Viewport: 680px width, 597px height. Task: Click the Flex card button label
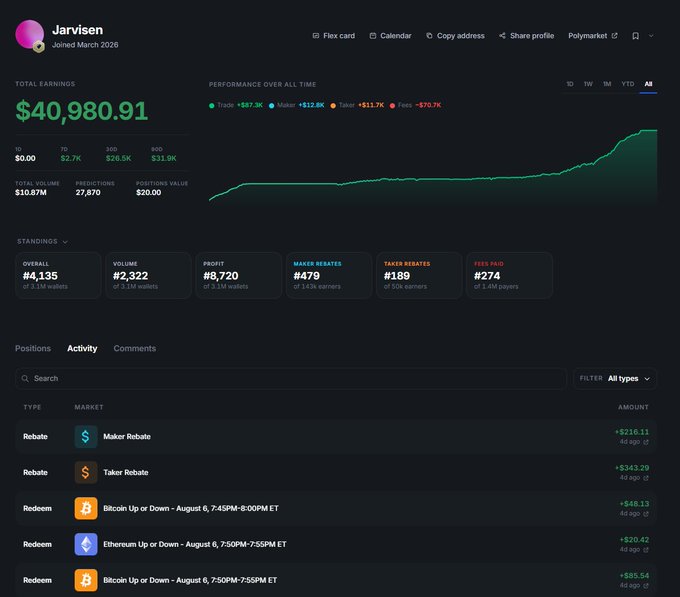coord(339,36)
